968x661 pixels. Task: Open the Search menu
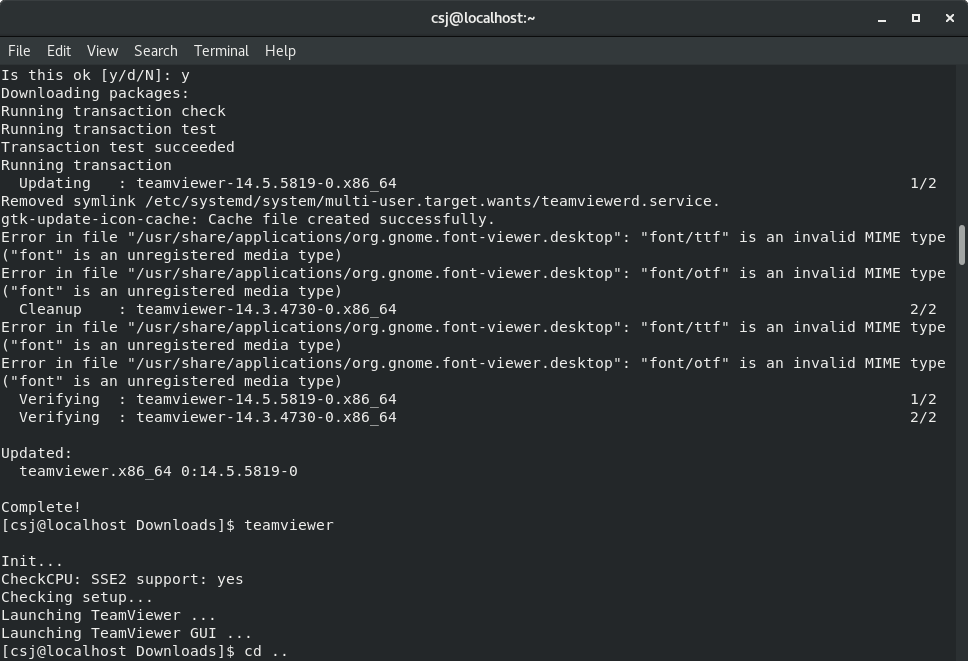coord(156,51)
